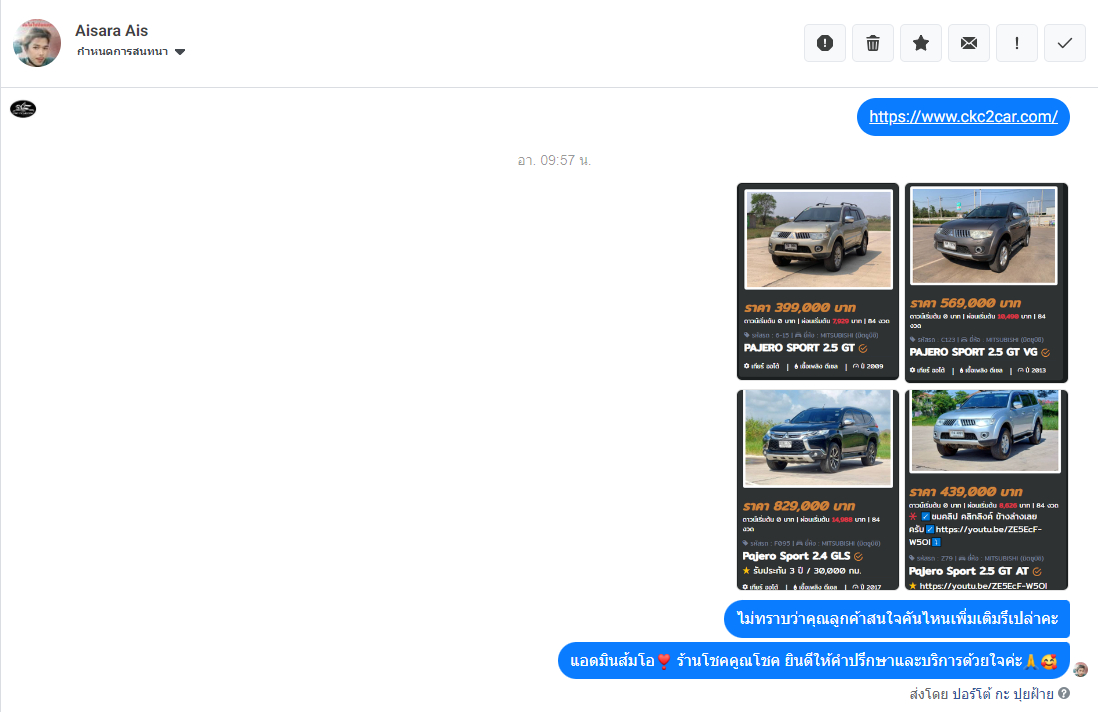Viewport: 1098px width, 712px height.
Task: Mark conversation done with checkmark icon
Action: point(1064,43)
